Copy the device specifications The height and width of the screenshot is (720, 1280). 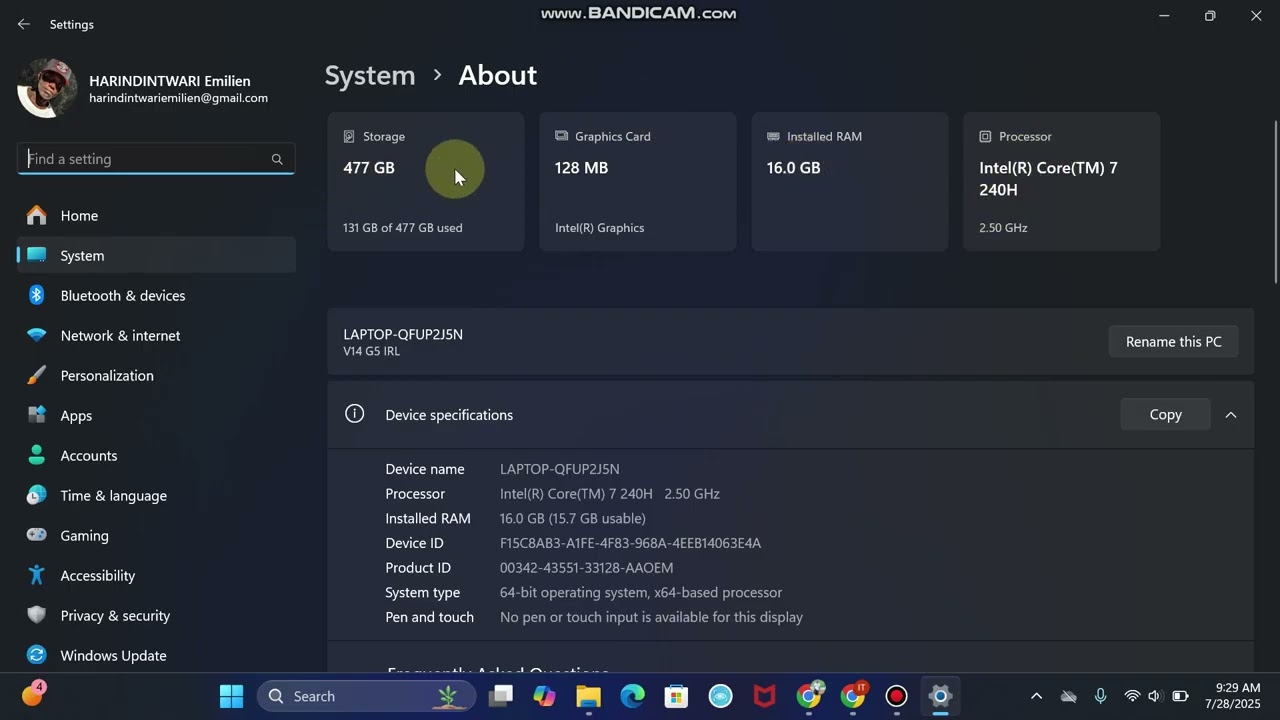coord(1165,415)
